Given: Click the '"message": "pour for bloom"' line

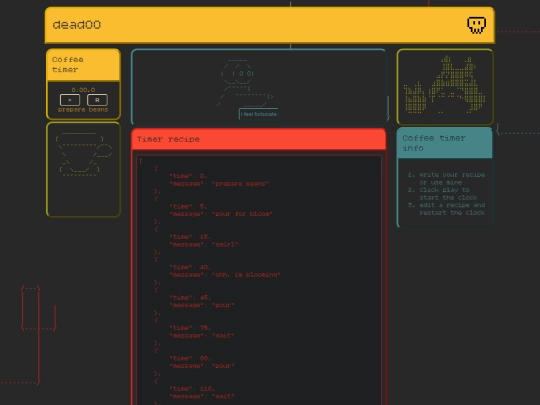Looking at the screenshot, I should point(221,214).
